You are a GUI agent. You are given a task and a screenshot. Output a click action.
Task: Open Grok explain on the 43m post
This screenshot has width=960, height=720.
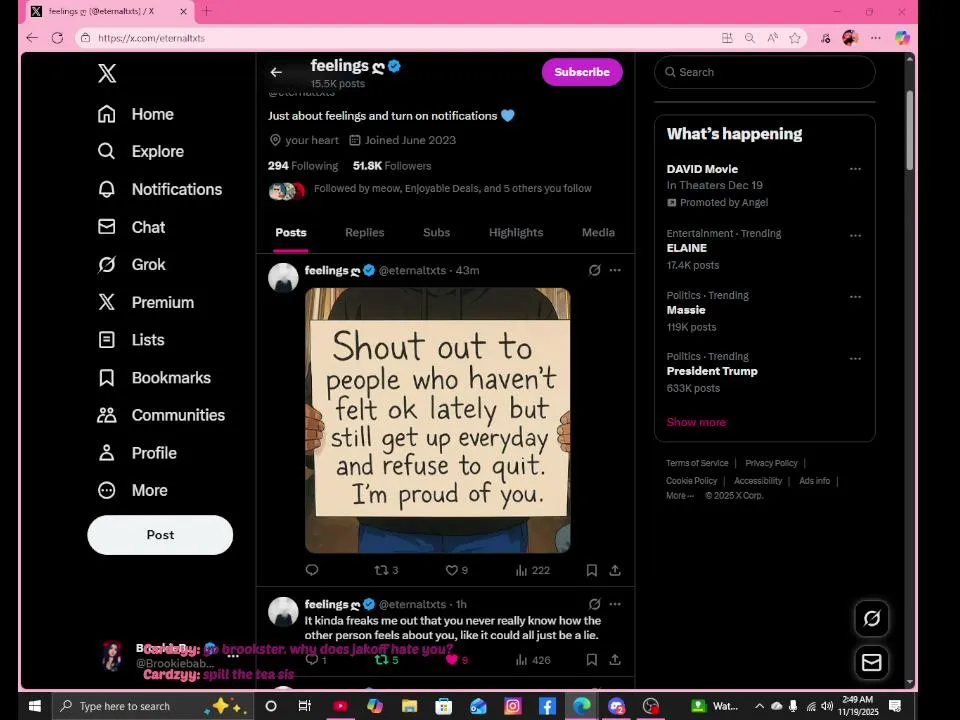[x=594, y=270]
